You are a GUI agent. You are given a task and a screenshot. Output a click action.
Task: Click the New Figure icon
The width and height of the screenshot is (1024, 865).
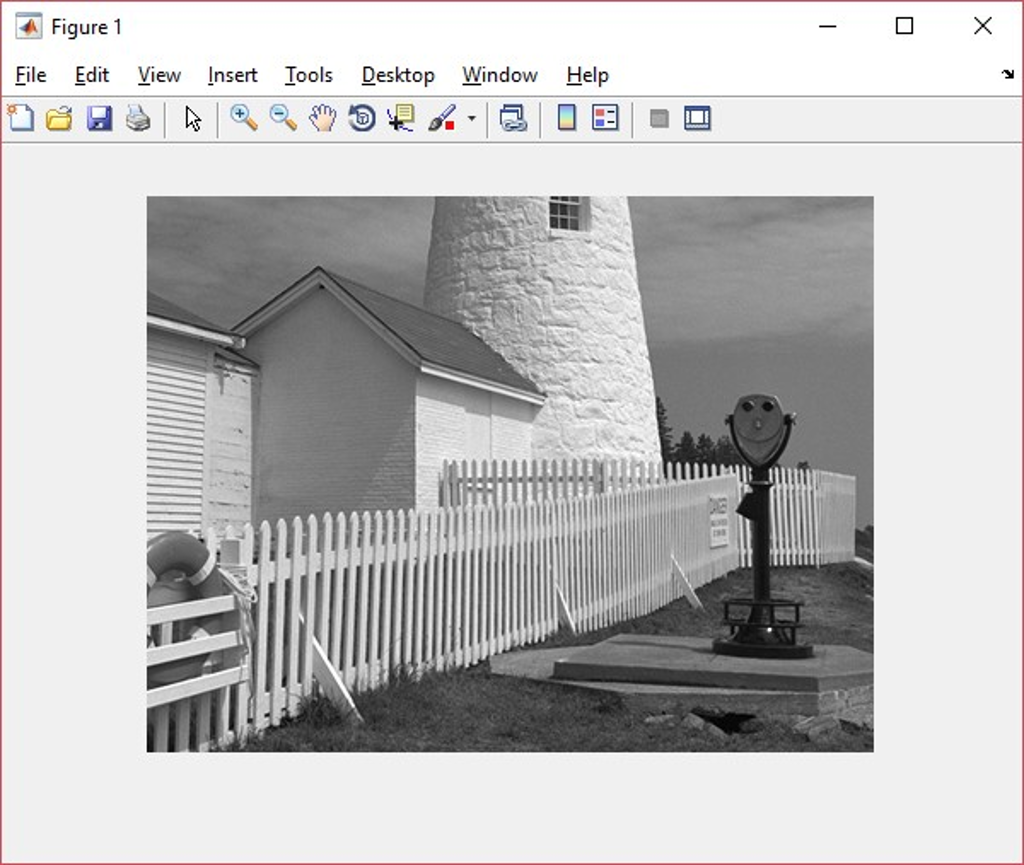20,119
